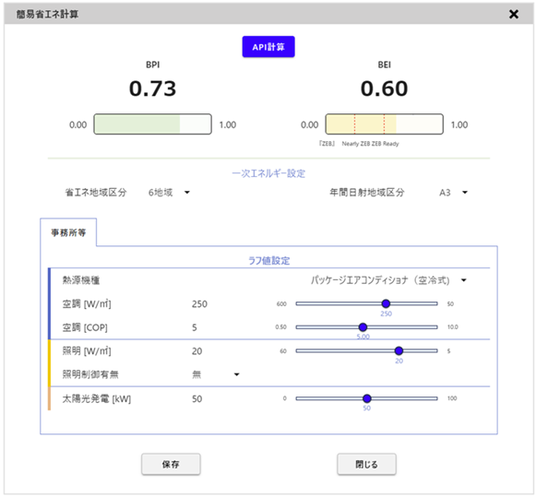Click the 保存 button
The height and width of the screenshot is (497, 536).
tap(171, 464)
